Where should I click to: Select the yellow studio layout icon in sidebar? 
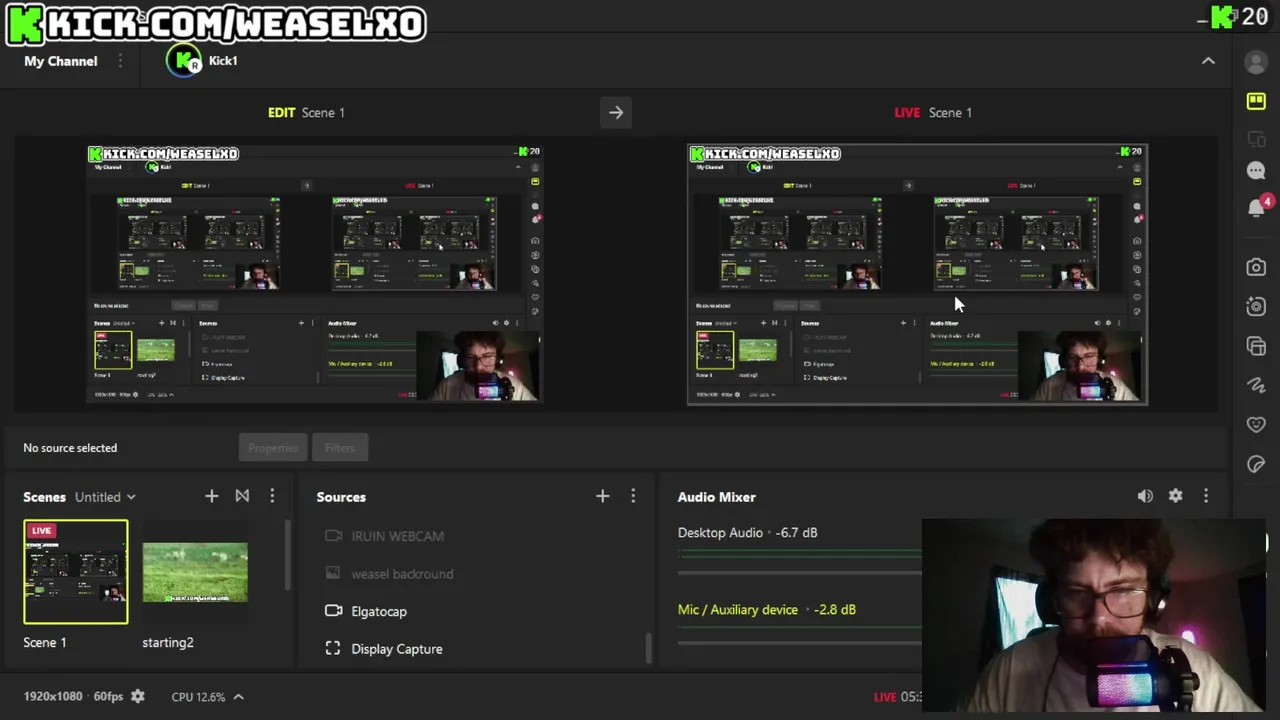pos(1256,101)
